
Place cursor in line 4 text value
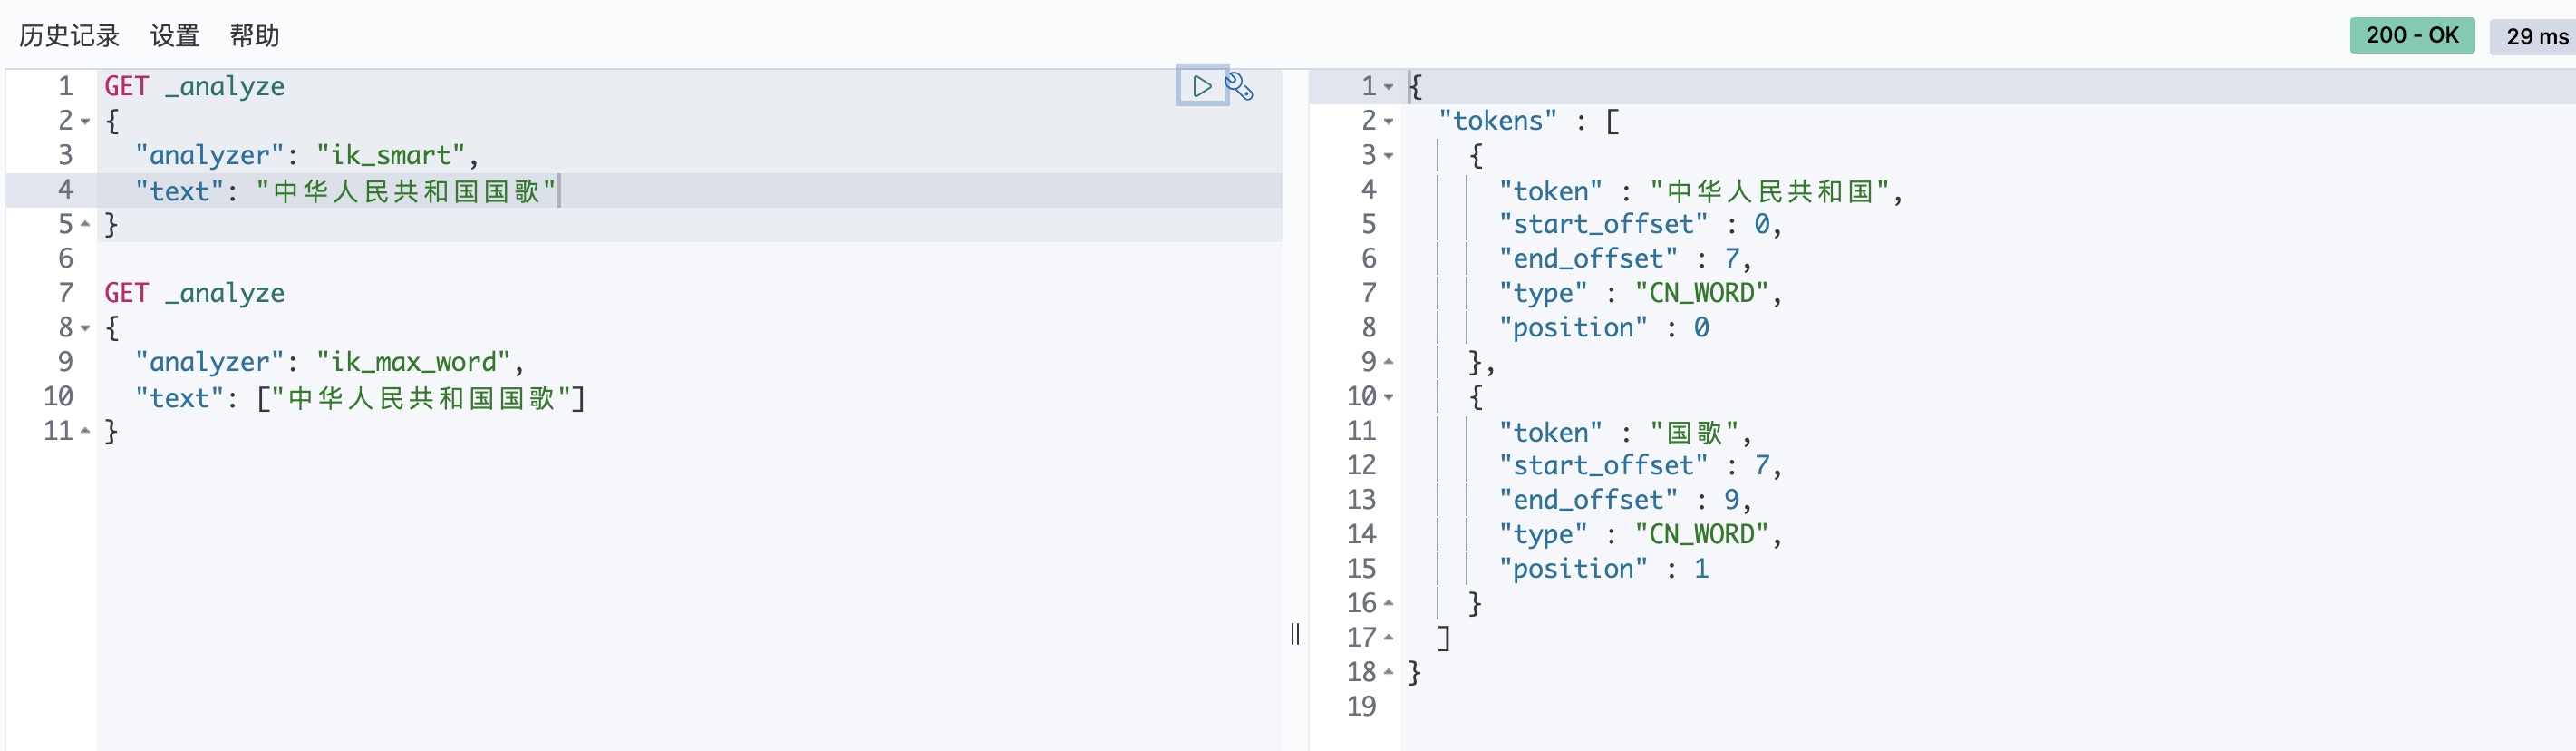click(x=405, y=191)
